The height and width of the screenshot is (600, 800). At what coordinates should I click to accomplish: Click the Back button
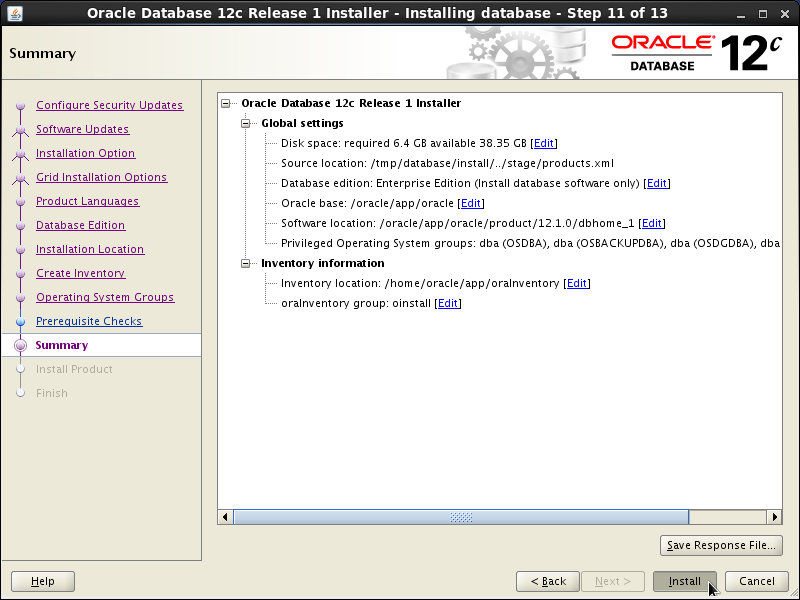tap(547, 581)
